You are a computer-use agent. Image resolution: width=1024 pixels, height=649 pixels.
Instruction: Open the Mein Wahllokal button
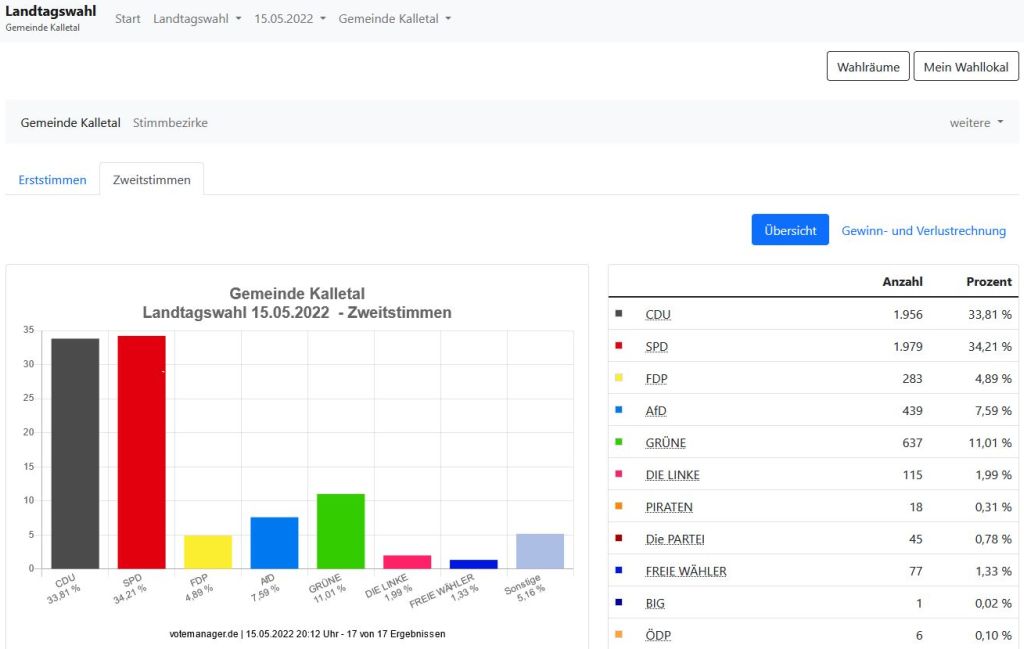tap(966, 67)
